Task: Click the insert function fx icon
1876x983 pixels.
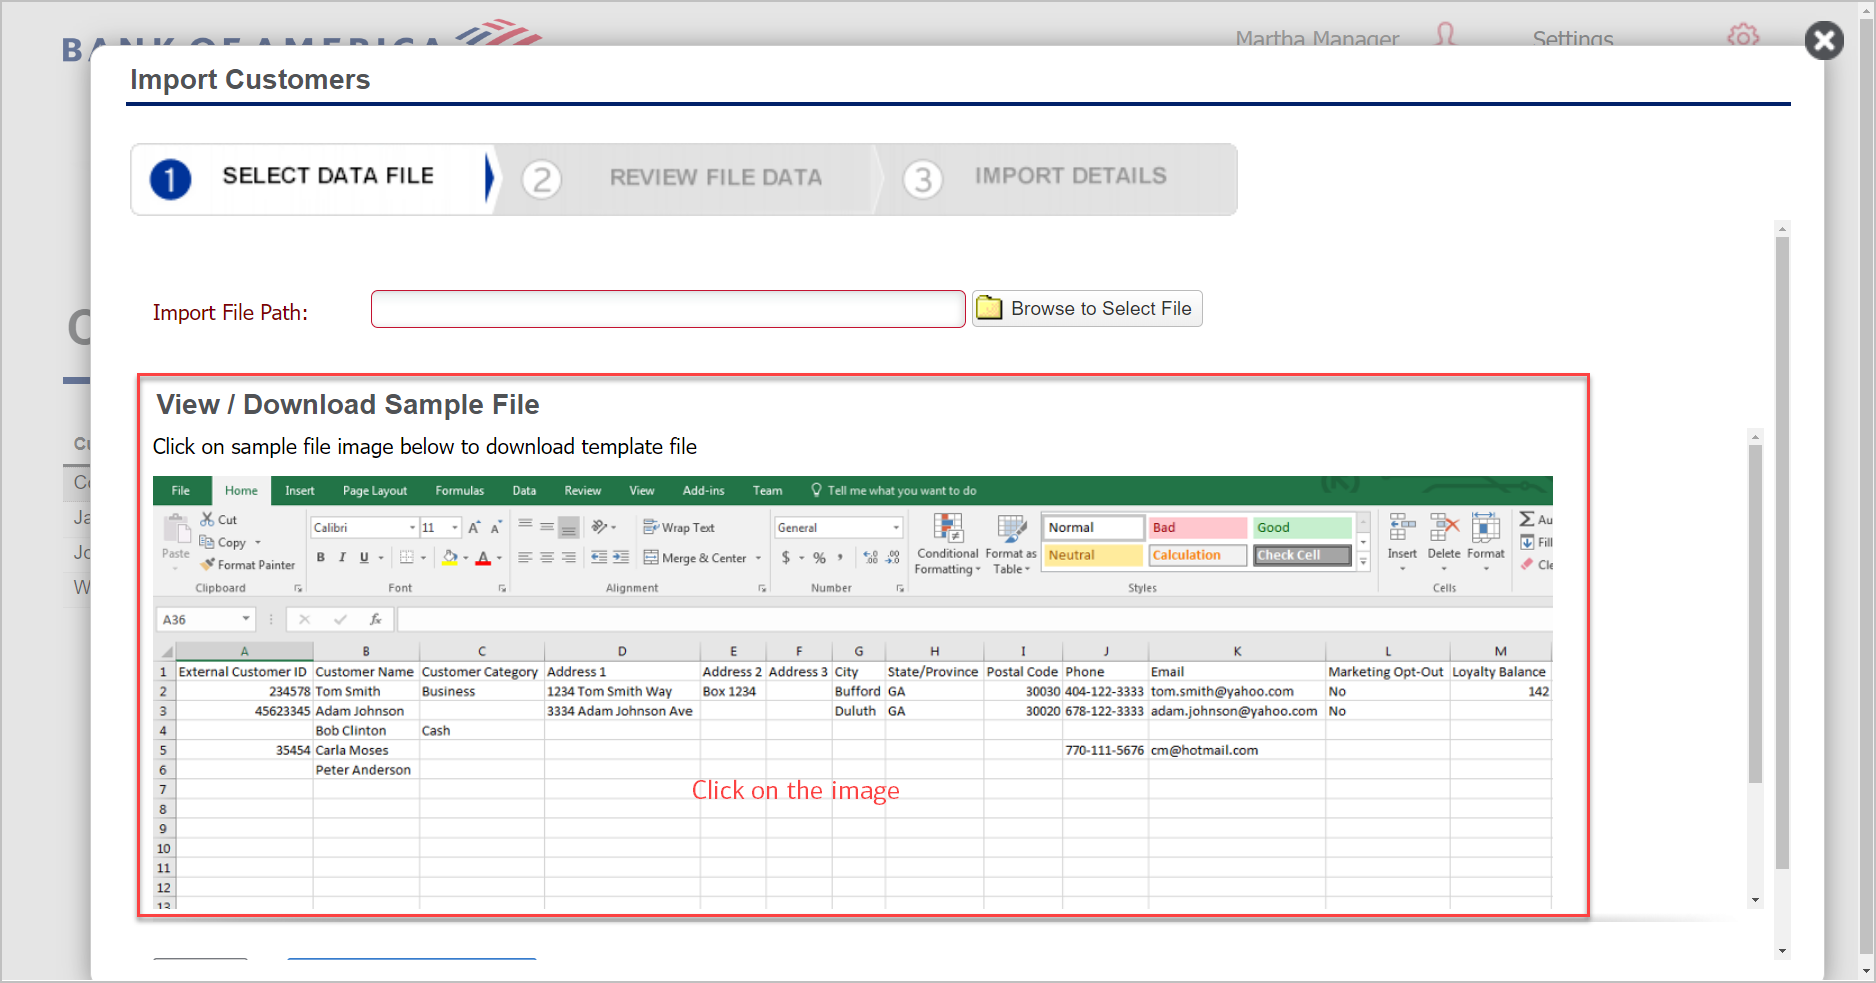Action: (x=376, y=619)
